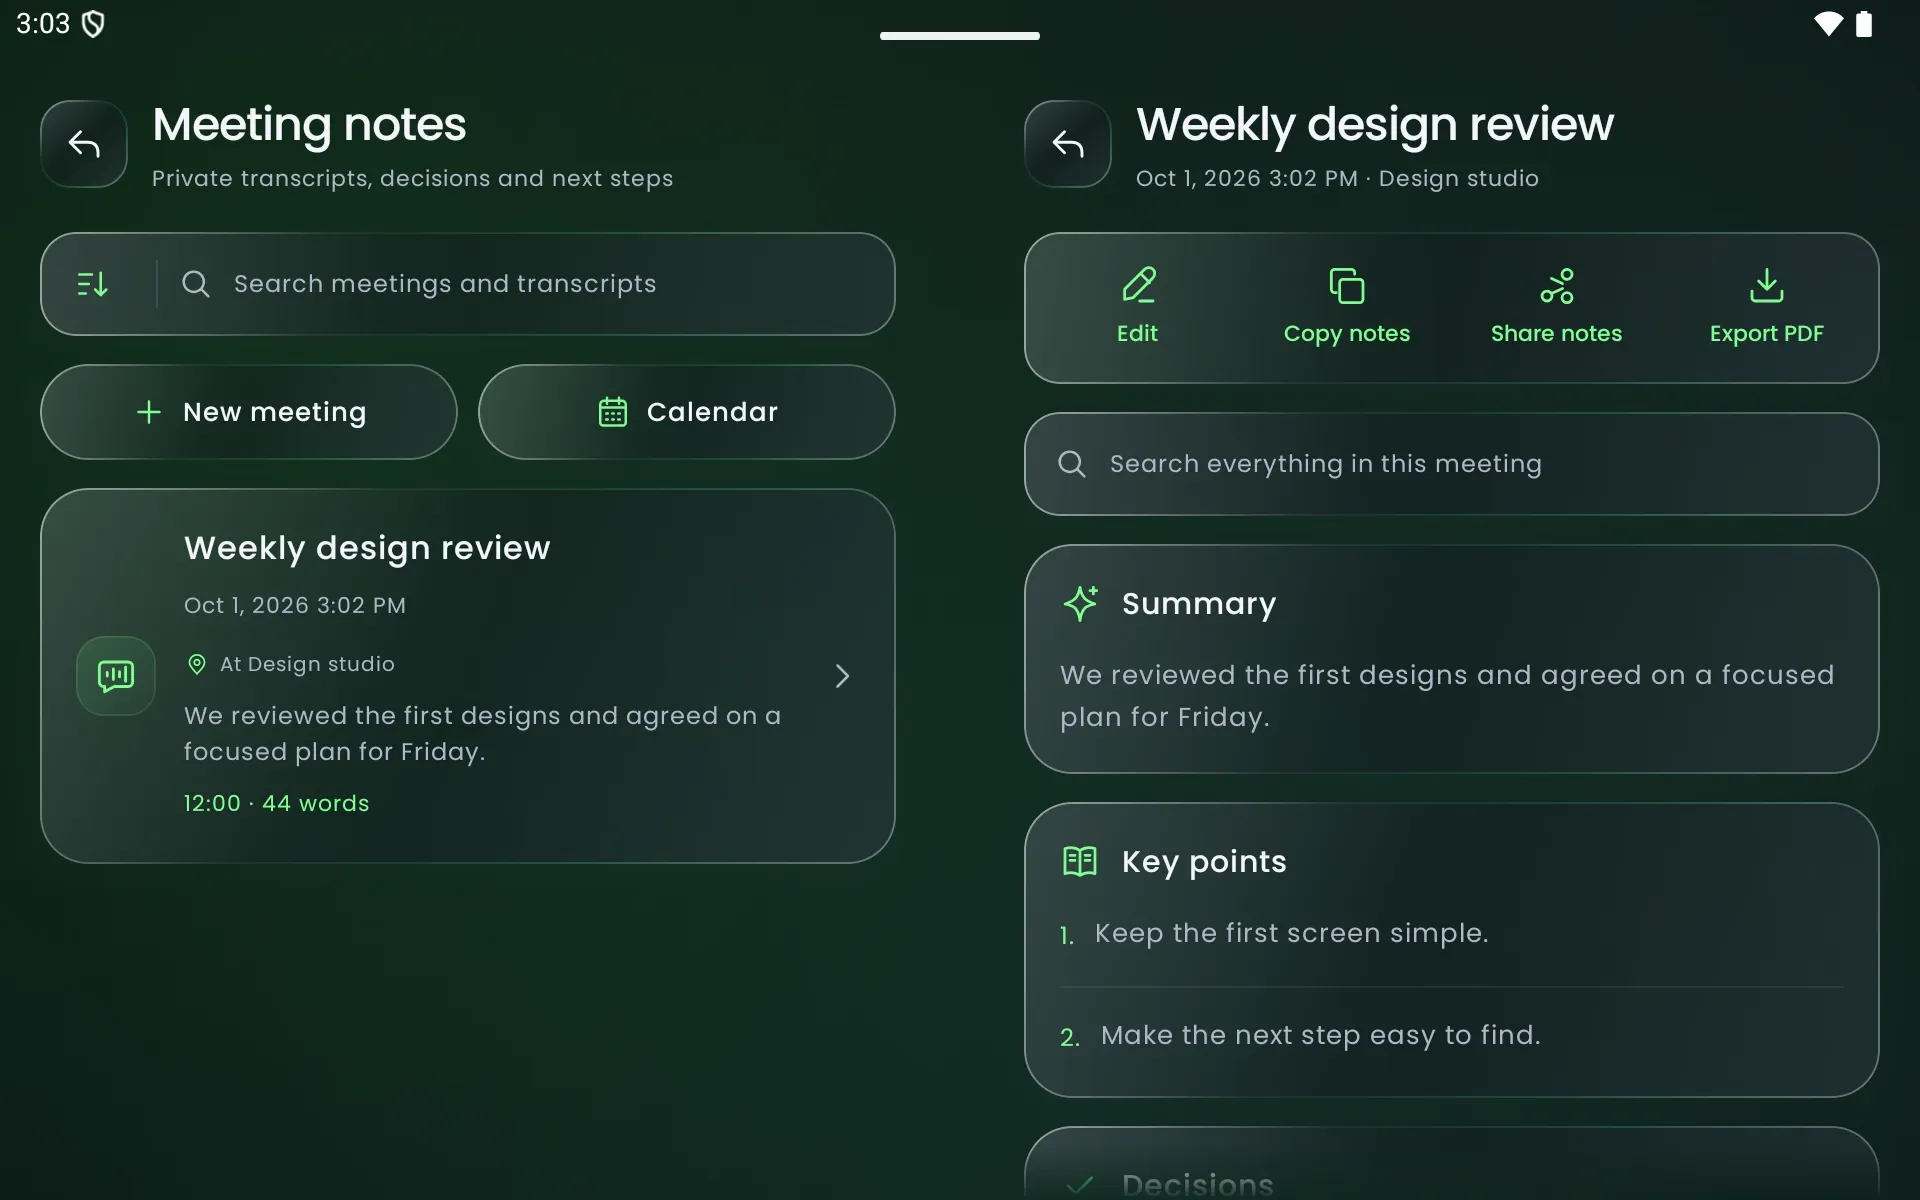The width and height of the screenshot is (1920, 1200).
Task: Click the shield icon in the status bar
Action: point(93,24)
